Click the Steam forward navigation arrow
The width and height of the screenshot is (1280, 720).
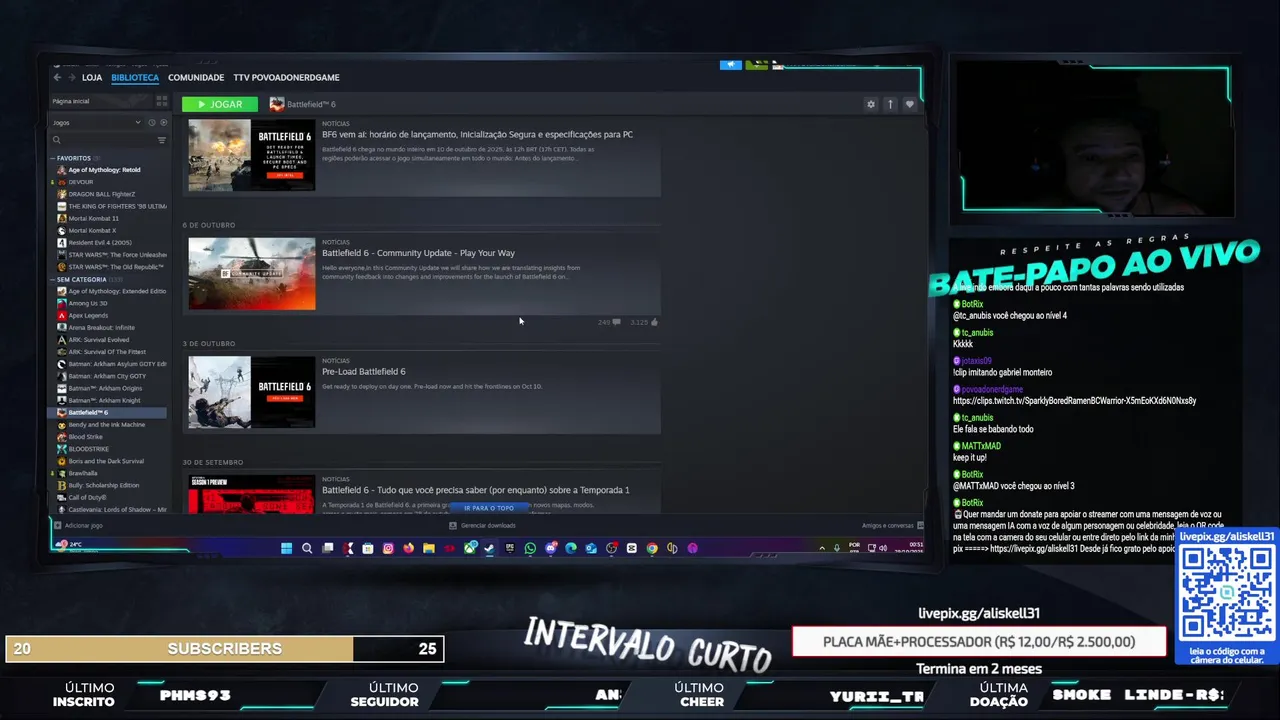71,77
